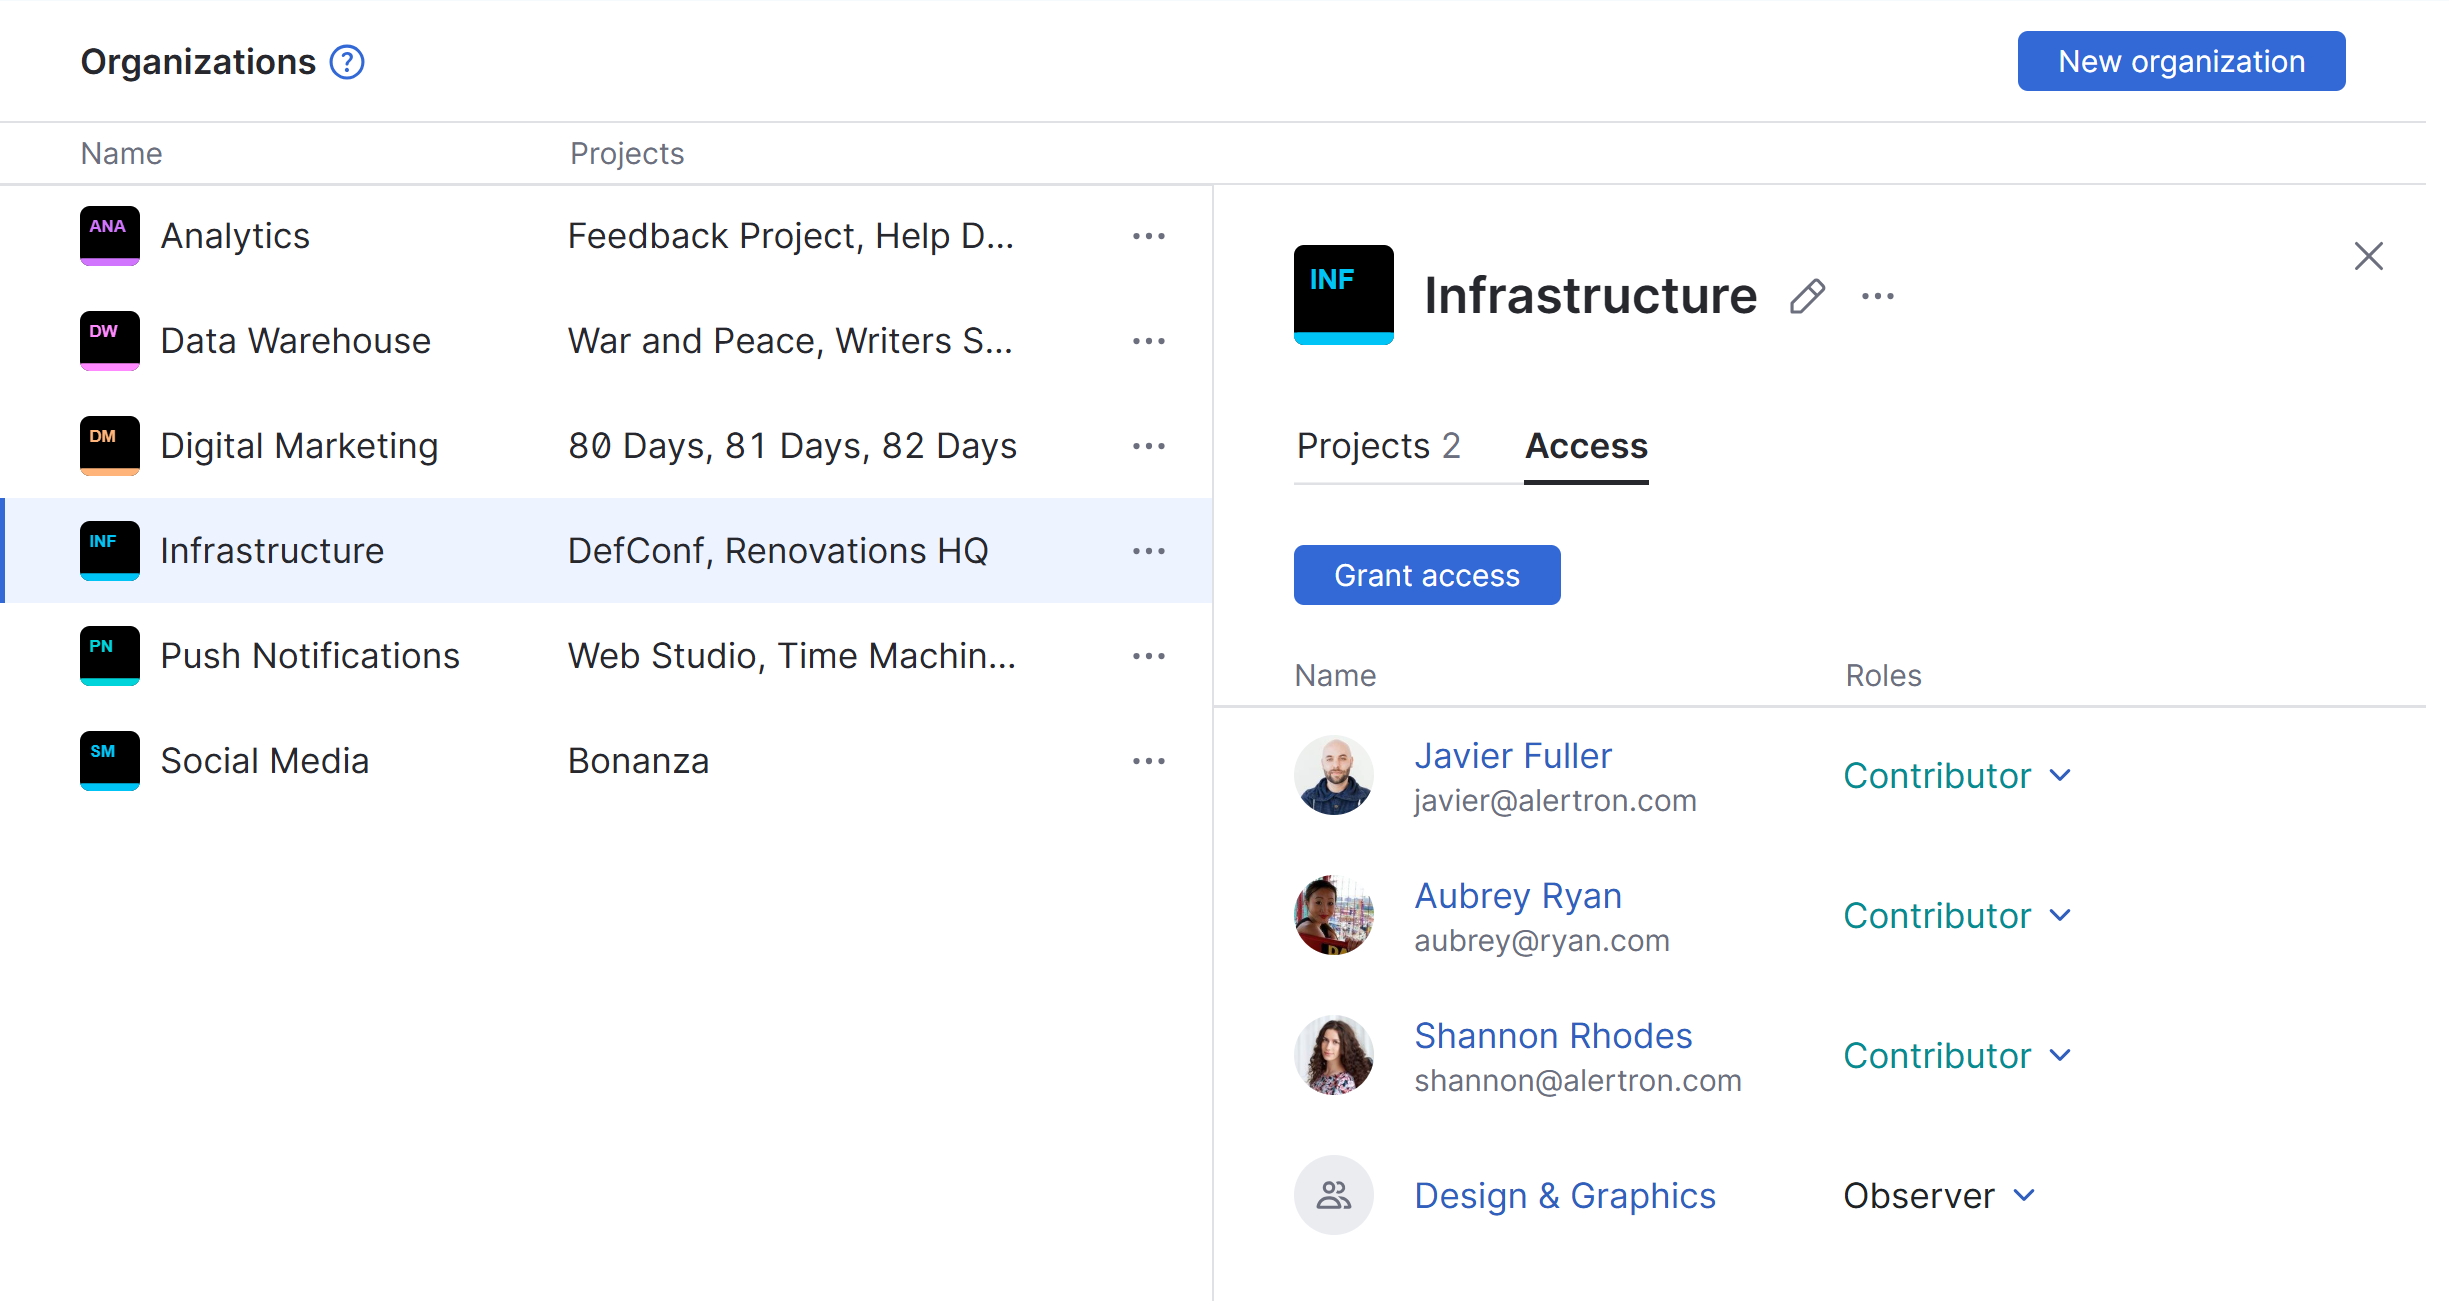Click the New organization button

[x=2180, y=61]
